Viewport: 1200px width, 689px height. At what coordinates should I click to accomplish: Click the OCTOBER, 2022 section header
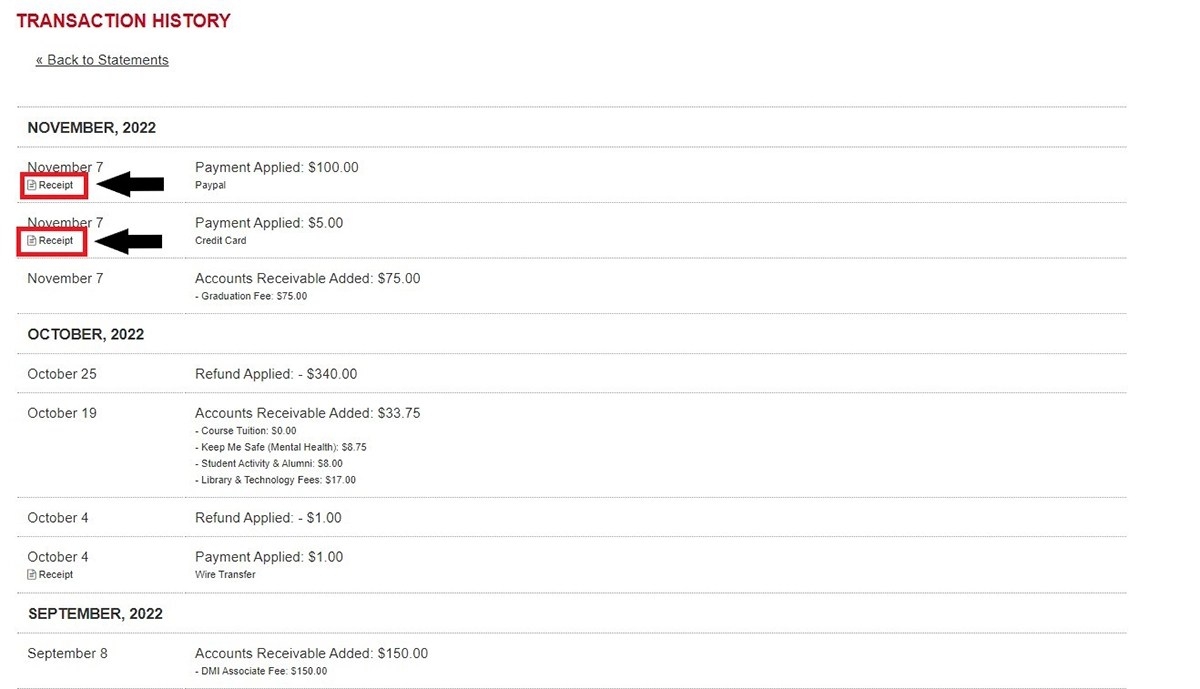click(85, 333)
